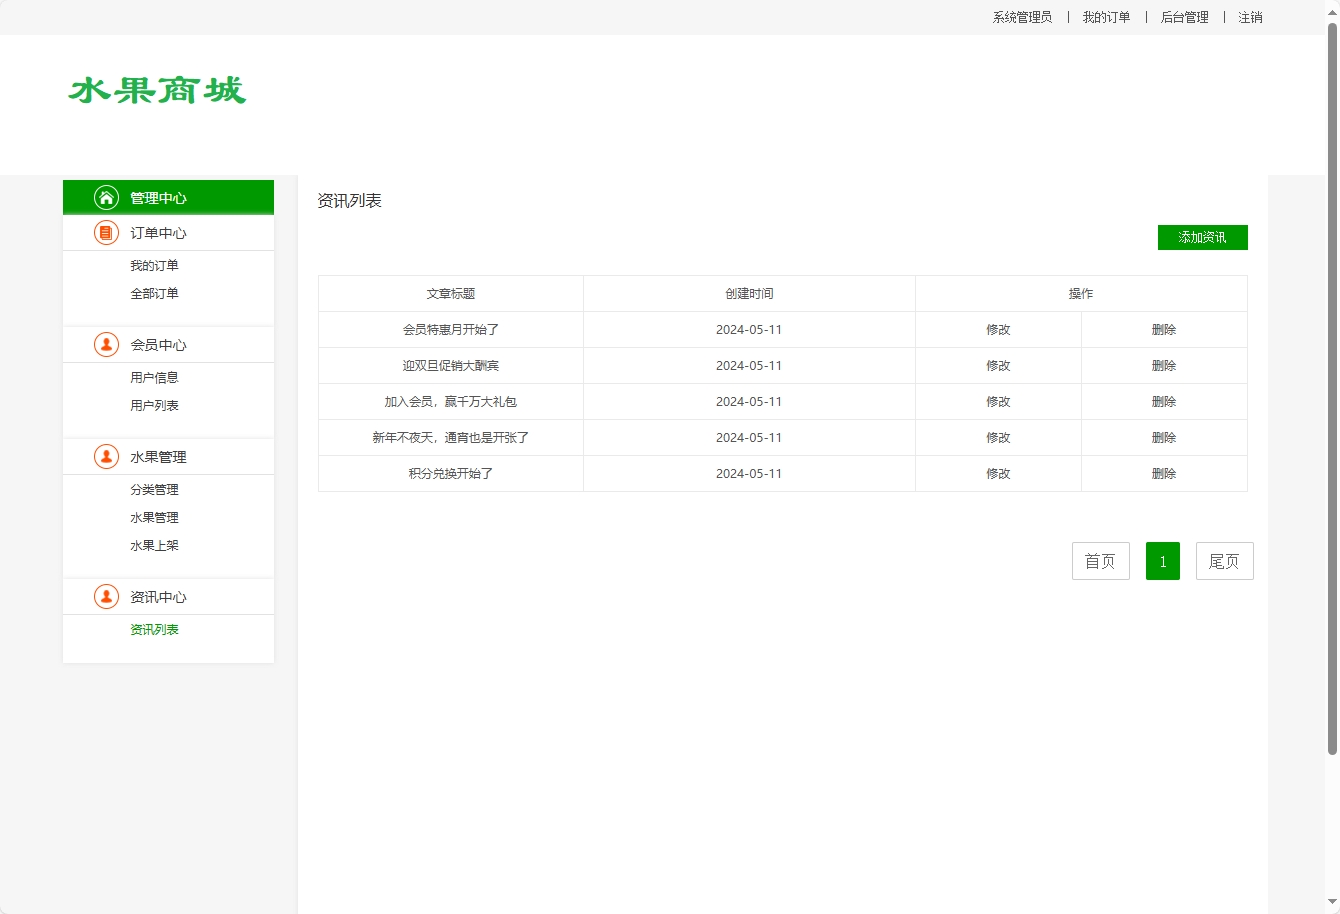The width and height of the screenshot is (1340, 914).
Task: Edit the 会员特惠月开始了 article
Action: click(998, 330)
